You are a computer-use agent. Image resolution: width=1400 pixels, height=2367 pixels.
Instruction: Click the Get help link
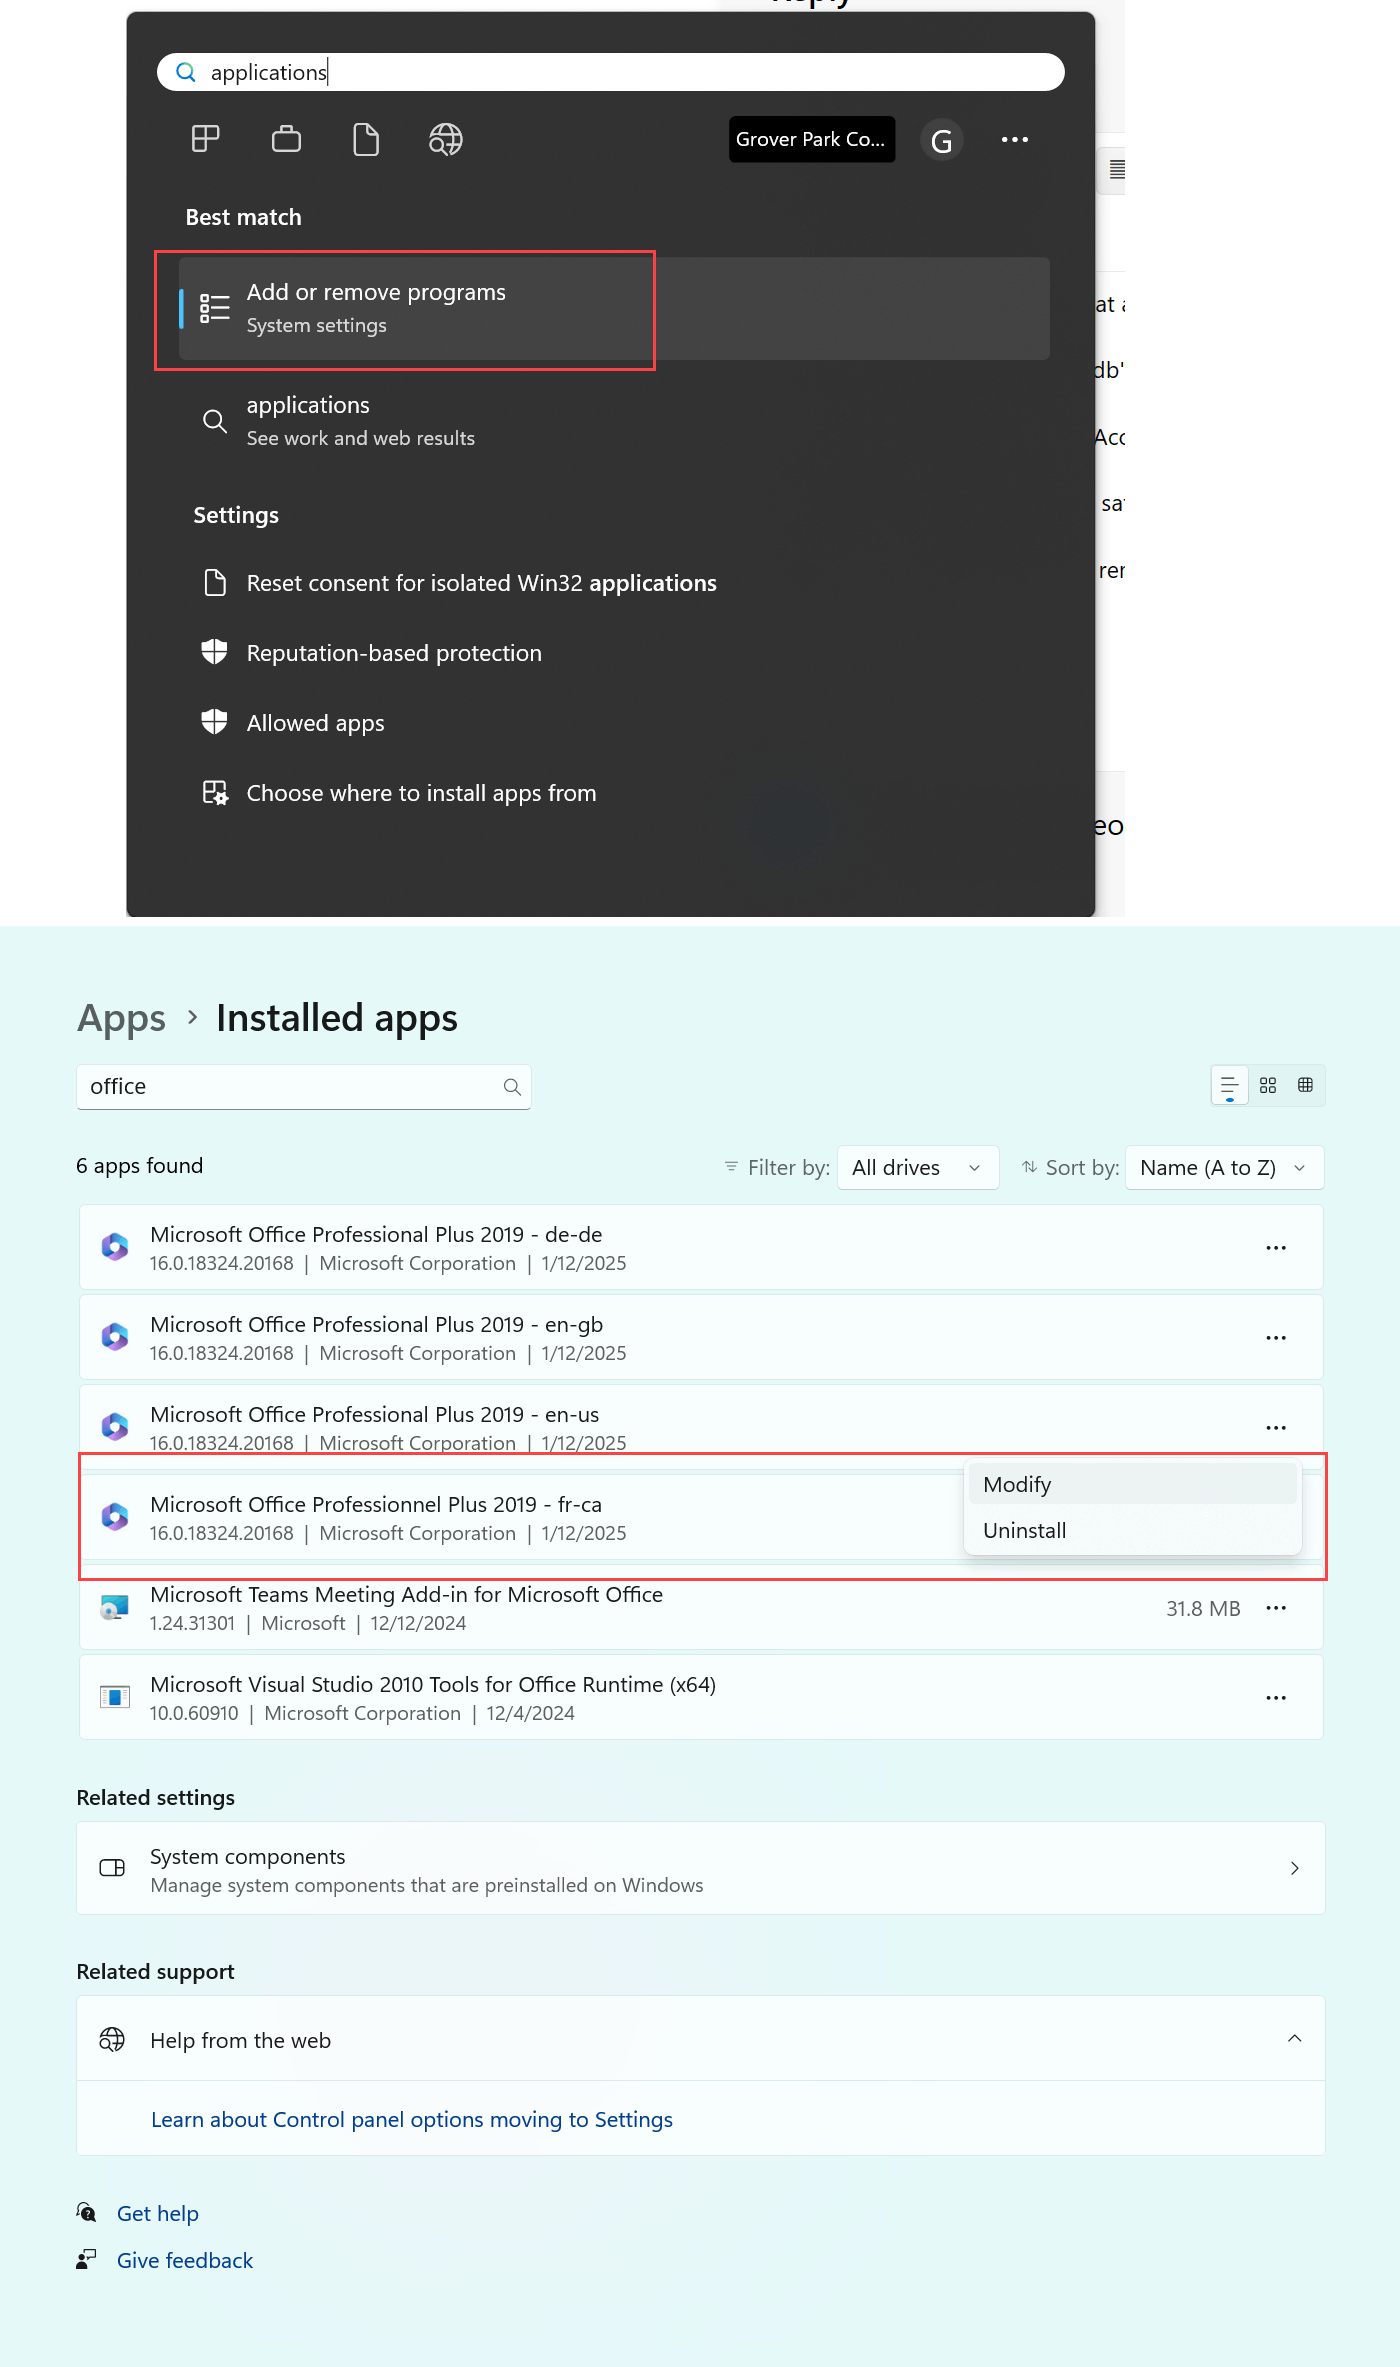(158, 2214)
